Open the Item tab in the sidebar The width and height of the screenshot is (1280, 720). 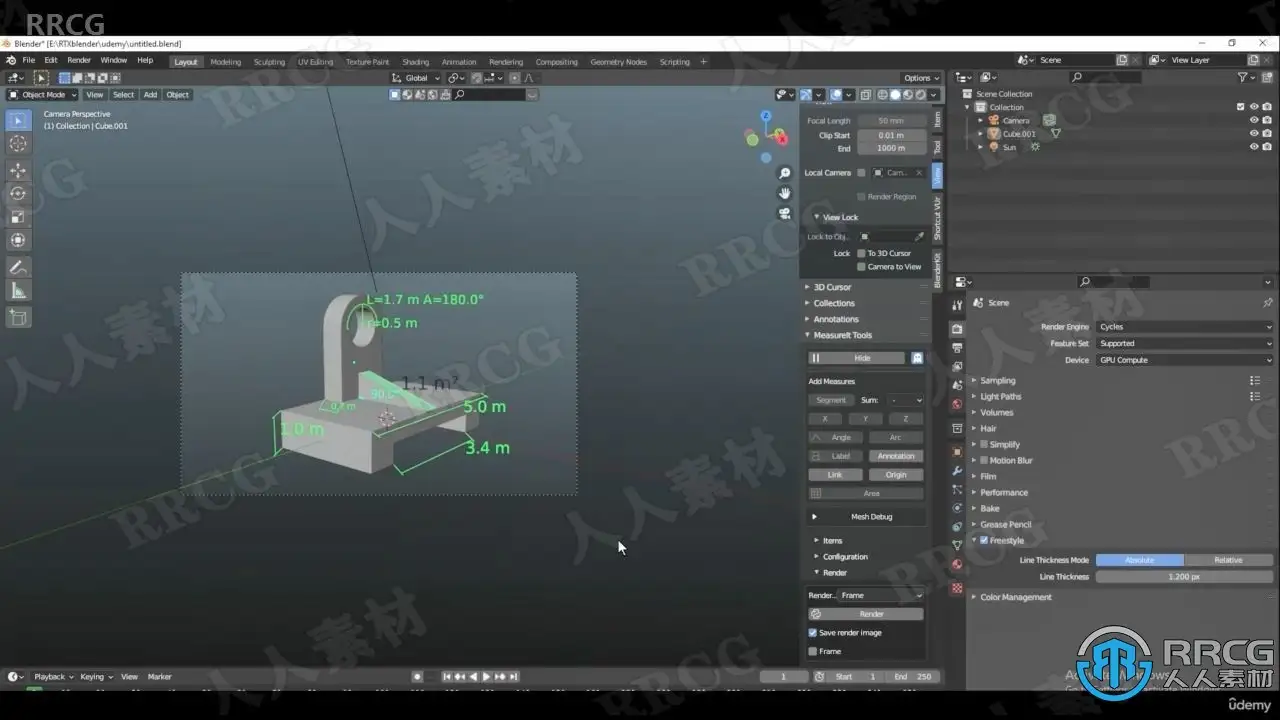pos(937,119)
